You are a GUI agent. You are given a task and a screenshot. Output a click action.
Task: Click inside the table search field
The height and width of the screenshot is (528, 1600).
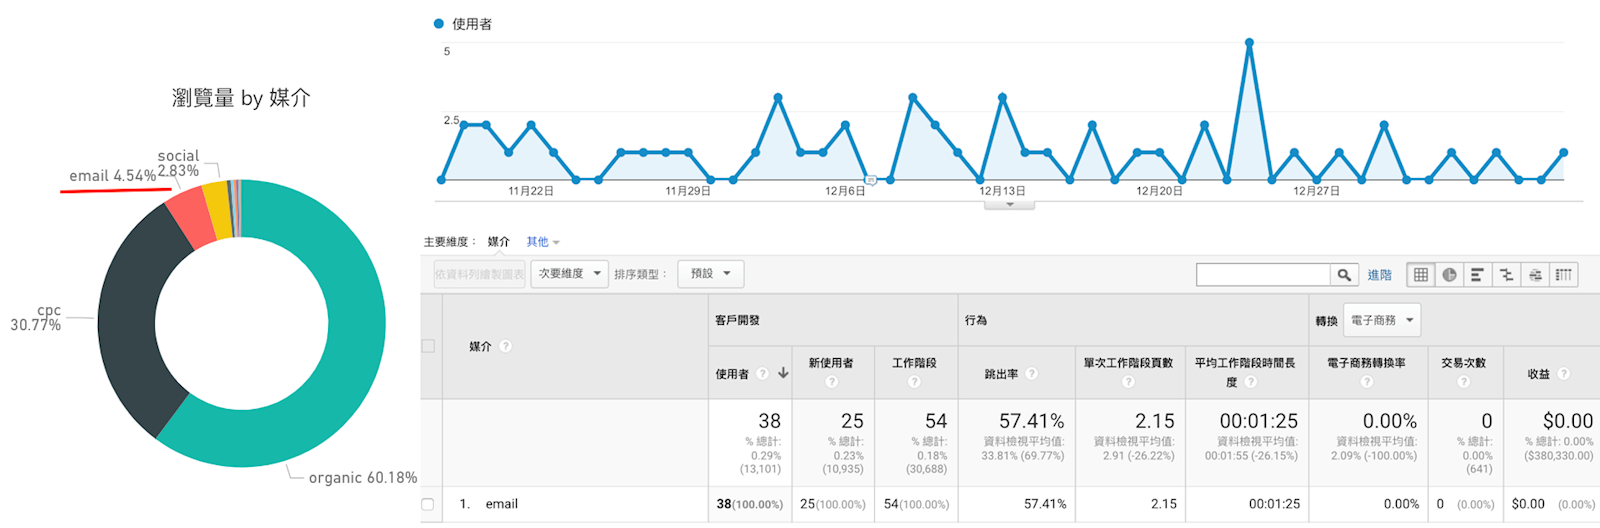(x=1262, y=275)
